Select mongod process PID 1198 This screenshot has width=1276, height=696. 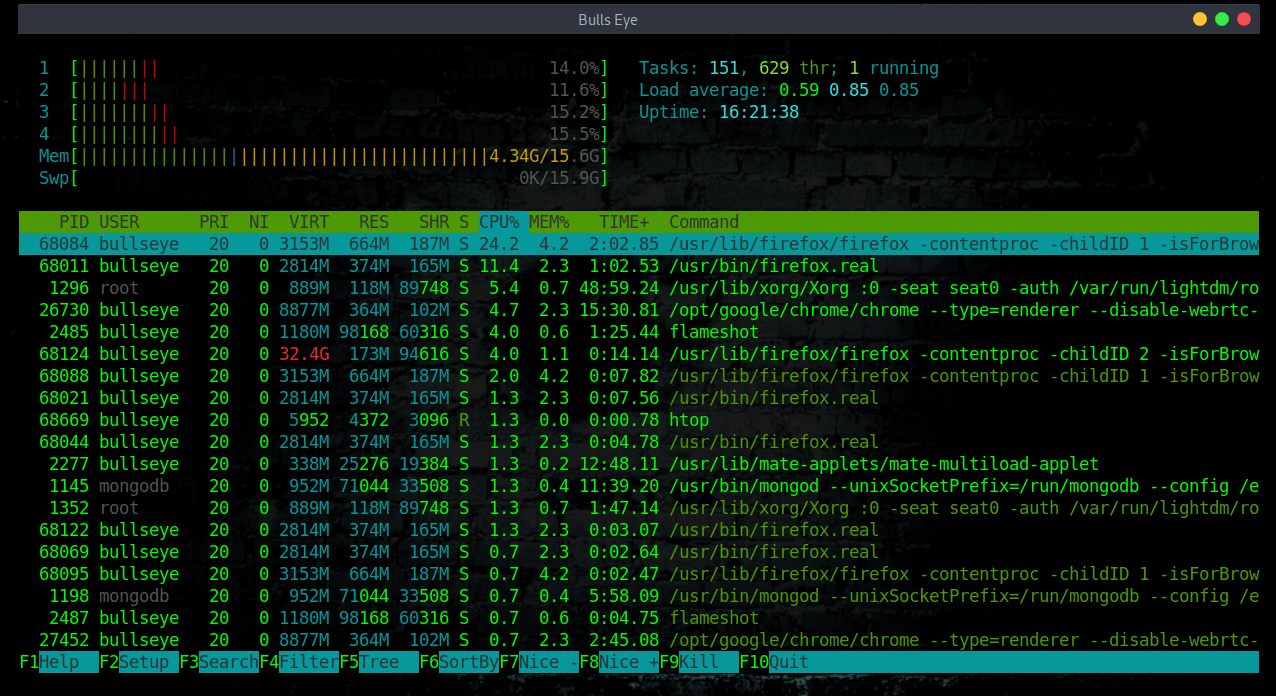click(639, 596)
